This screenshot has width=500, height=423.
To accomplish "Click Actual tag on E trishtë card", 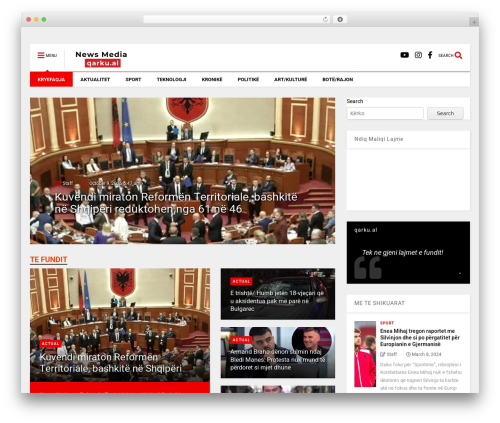I will point(241,281).
